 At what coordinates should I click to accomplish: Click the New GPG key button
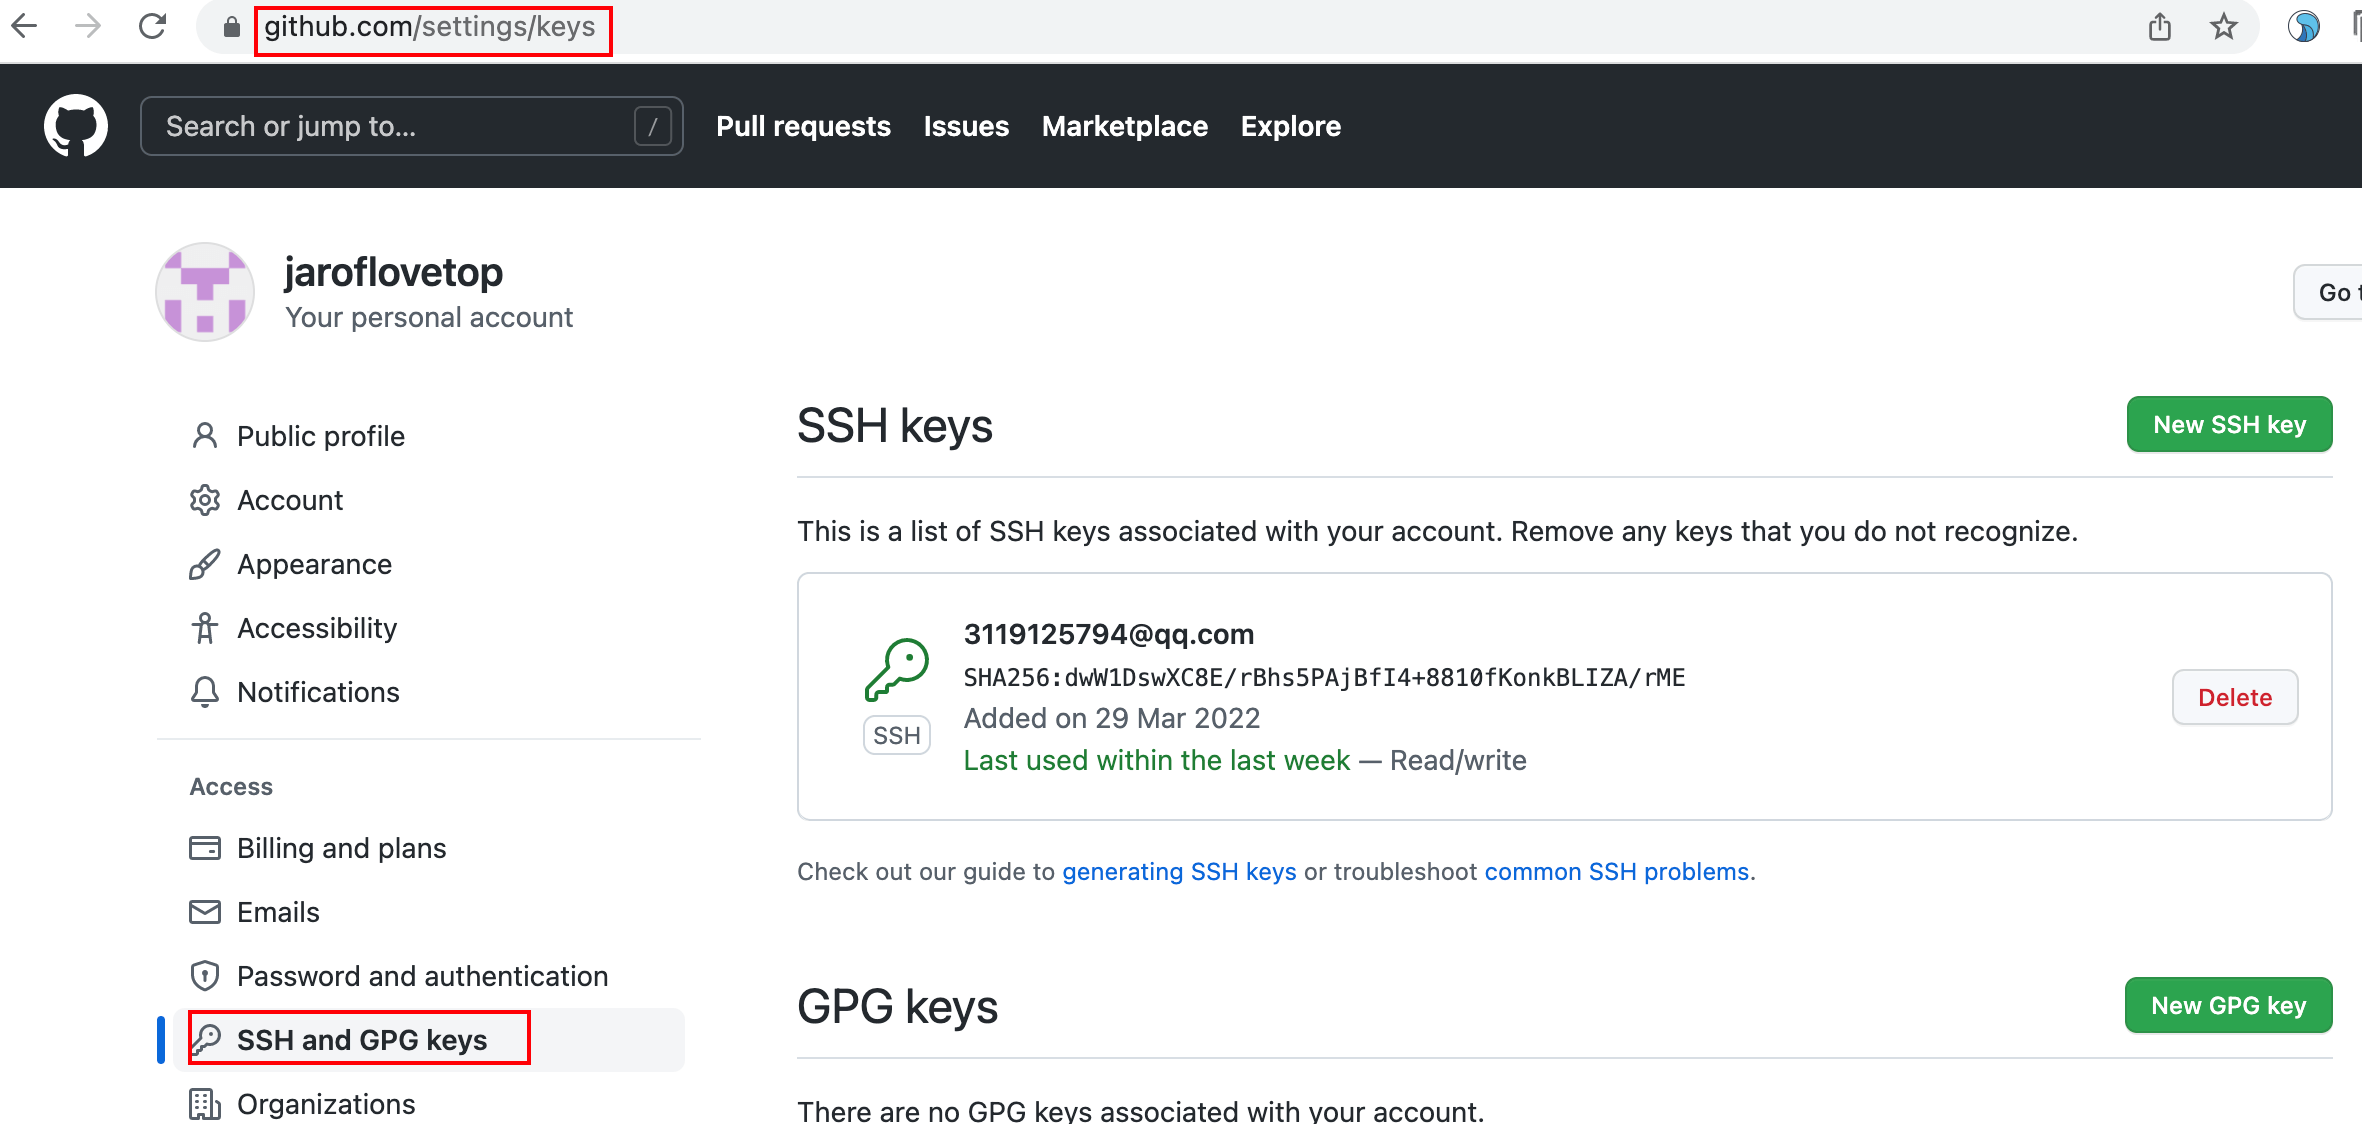click(x=2228, y=1005)
